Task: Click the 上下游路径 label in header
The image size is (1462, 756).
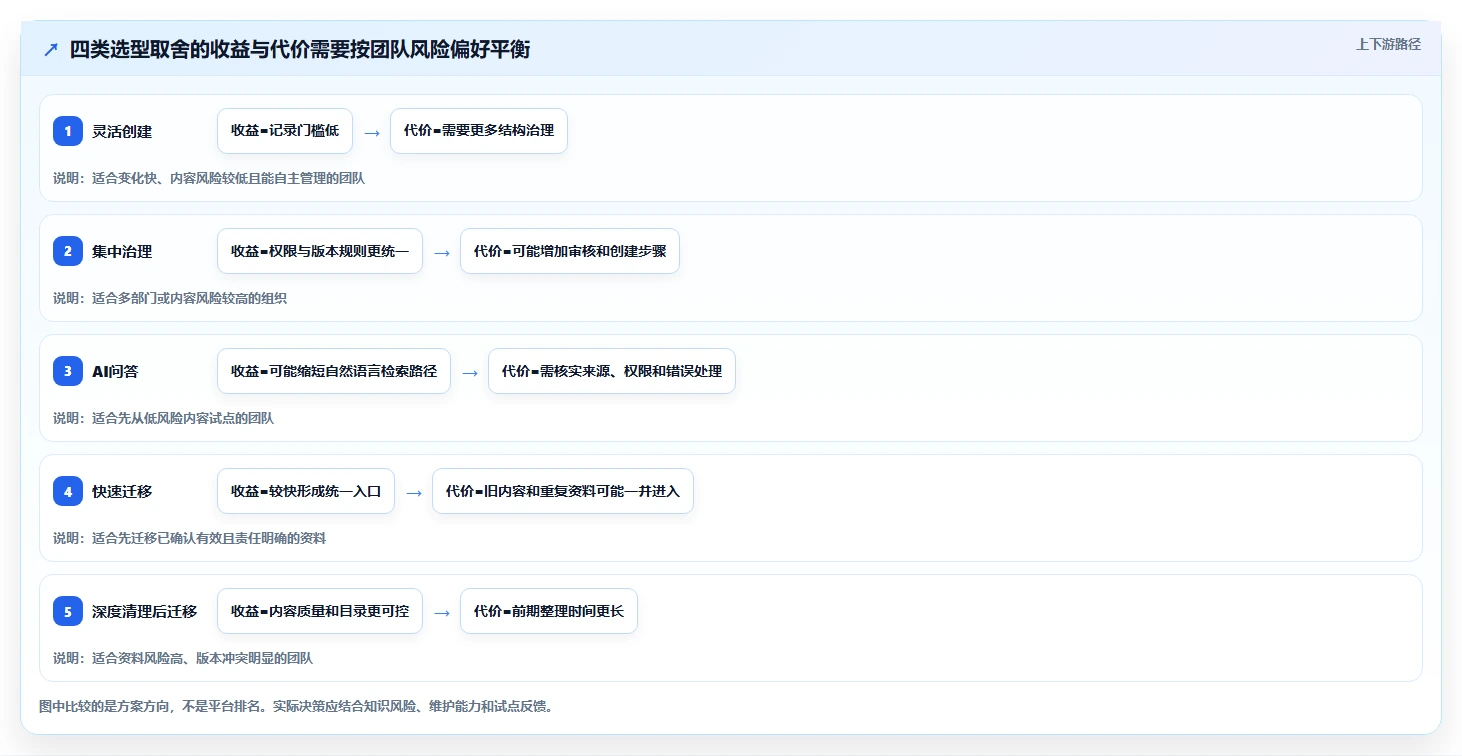Action: pyautogui.click(x=1388, y=44)
